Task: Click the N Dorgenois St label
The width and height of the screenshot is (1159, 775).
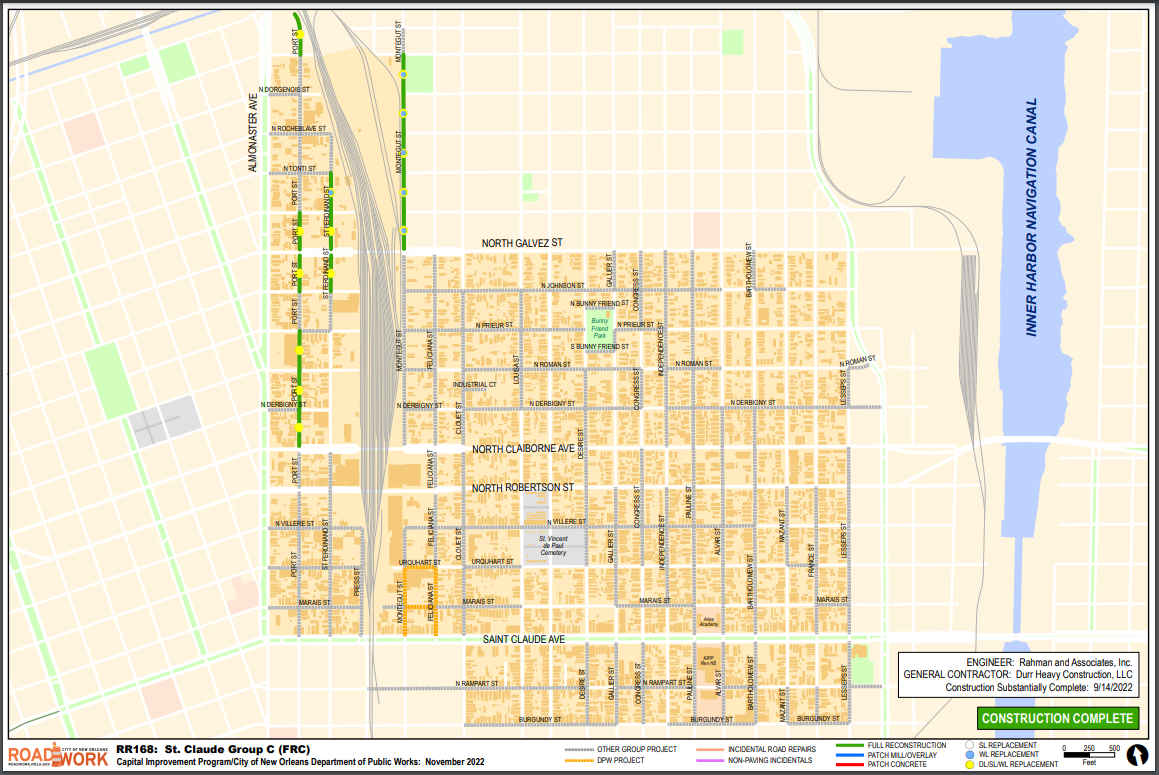Action: (284, 89)
